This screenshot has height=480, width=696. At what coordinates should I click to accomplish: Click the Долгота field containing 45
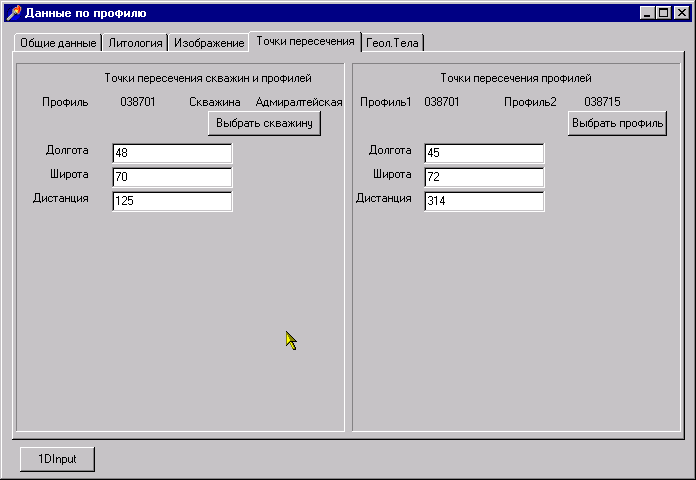pos(484,153)
